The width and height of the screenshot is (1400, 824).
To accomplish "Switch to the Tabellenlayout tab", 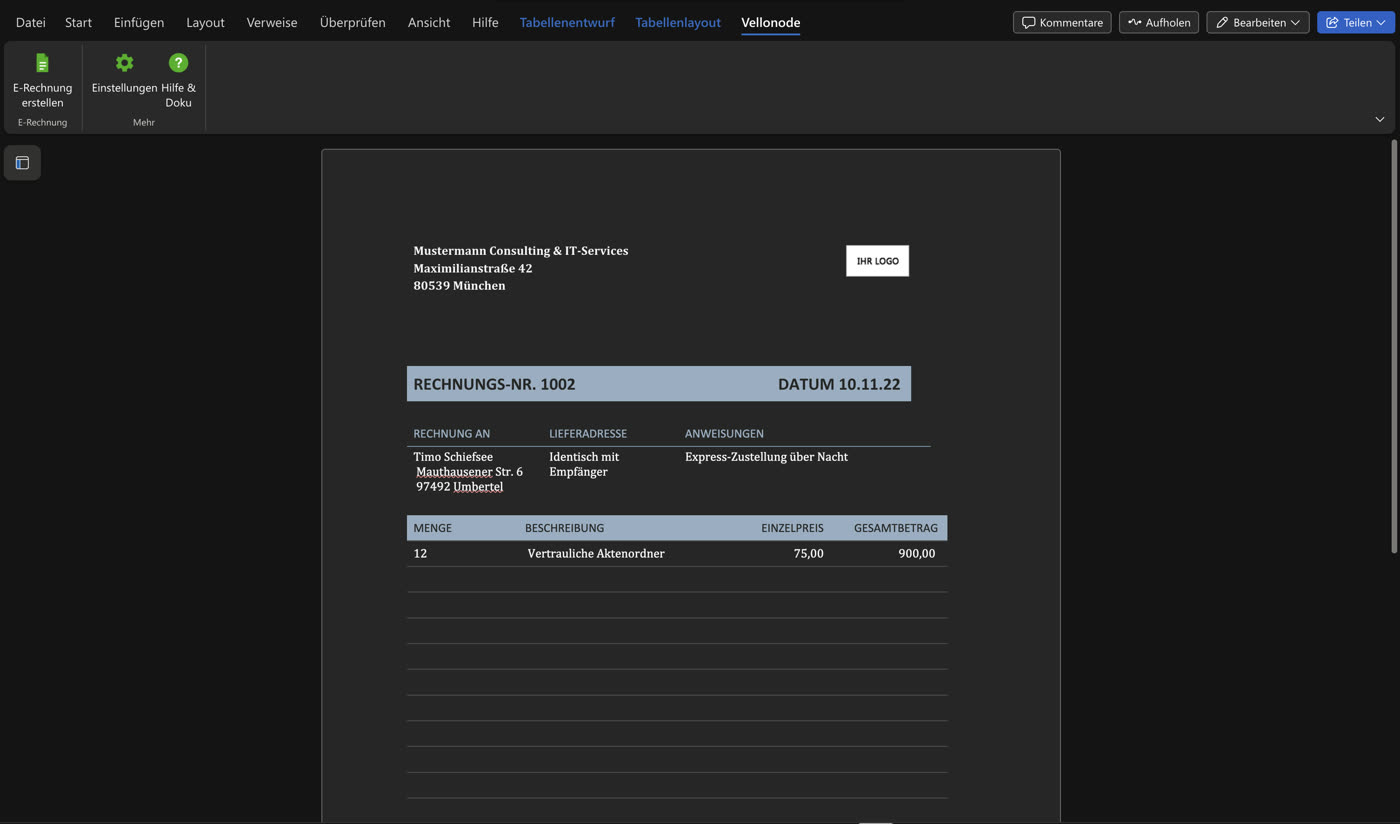I will (x=678, y=22).
